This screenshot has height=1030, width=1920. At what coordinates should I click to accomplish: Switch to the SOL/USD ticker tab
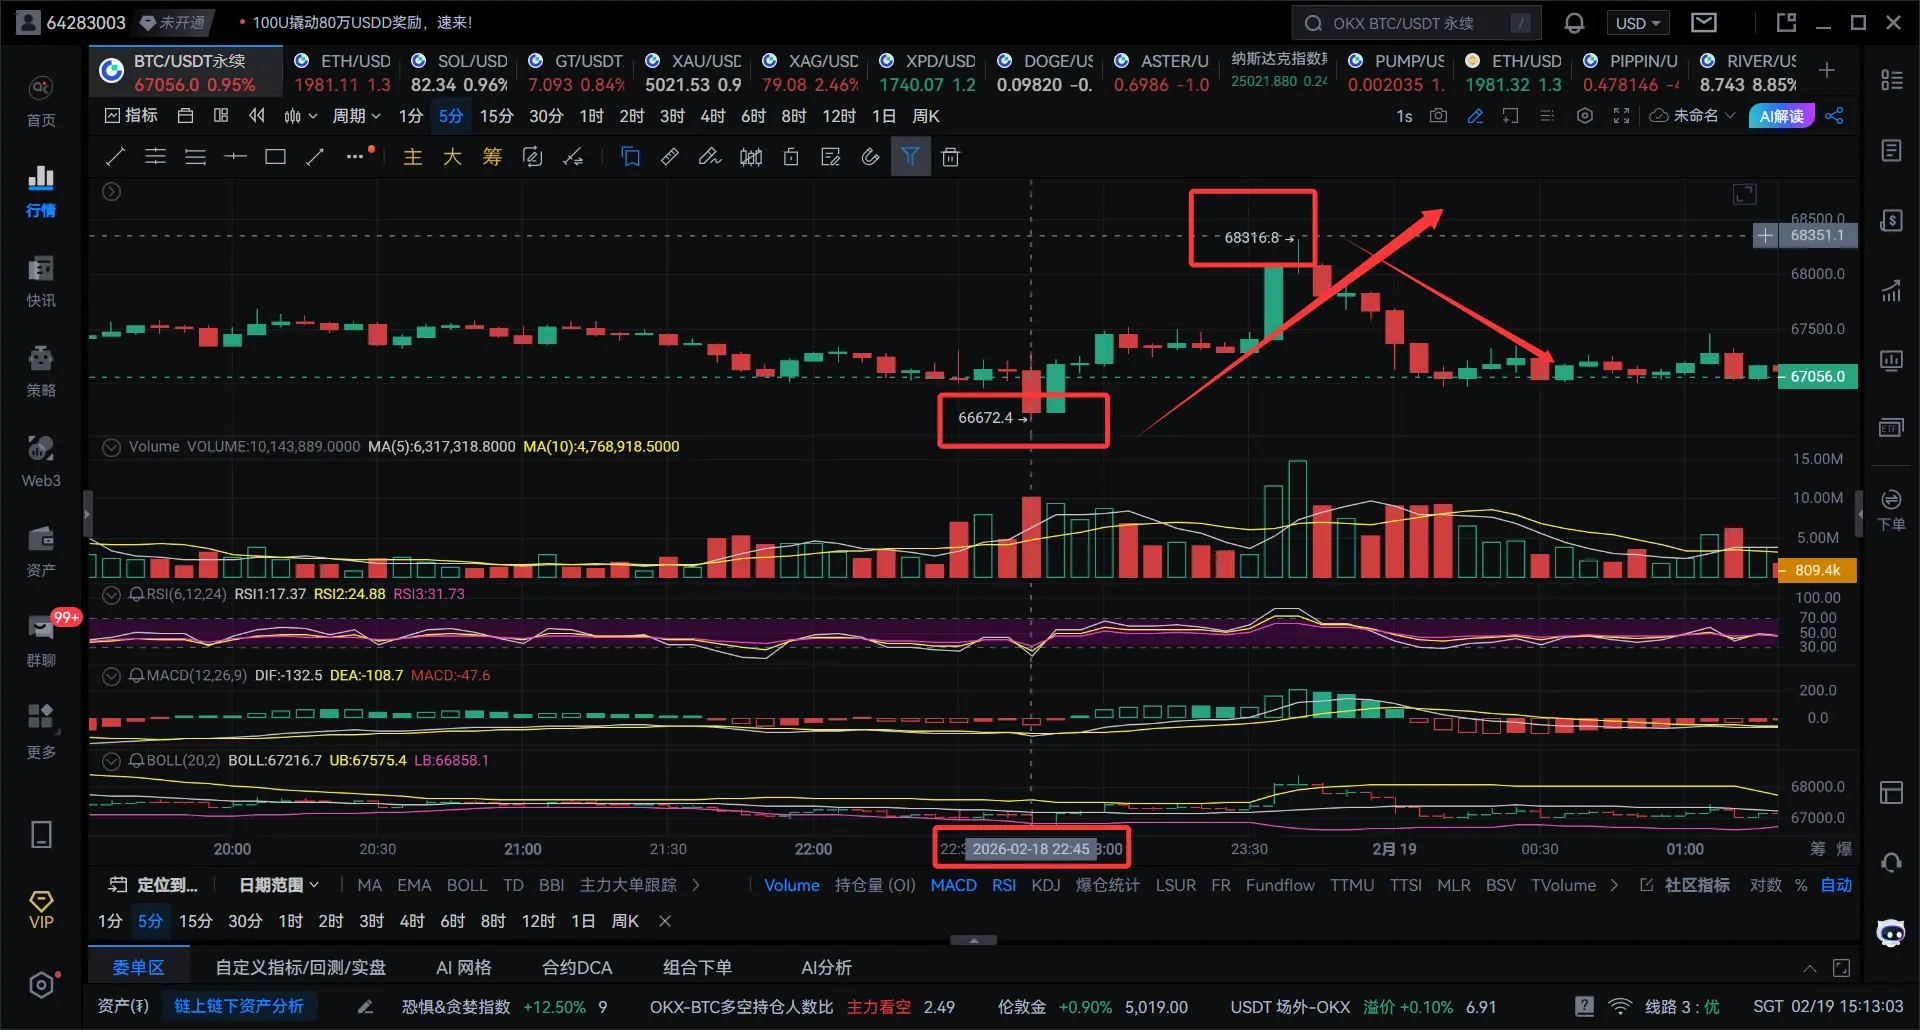point(460,73)
